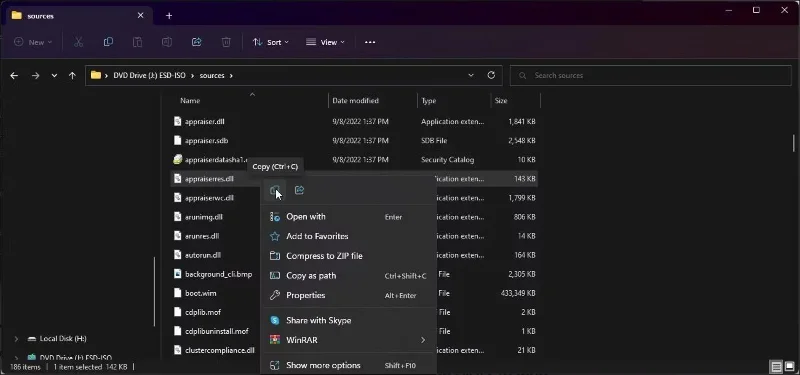This screenshot has height=375, width=800.
Task: Click the Share icon in the toolbar
Action: point(196,42)
